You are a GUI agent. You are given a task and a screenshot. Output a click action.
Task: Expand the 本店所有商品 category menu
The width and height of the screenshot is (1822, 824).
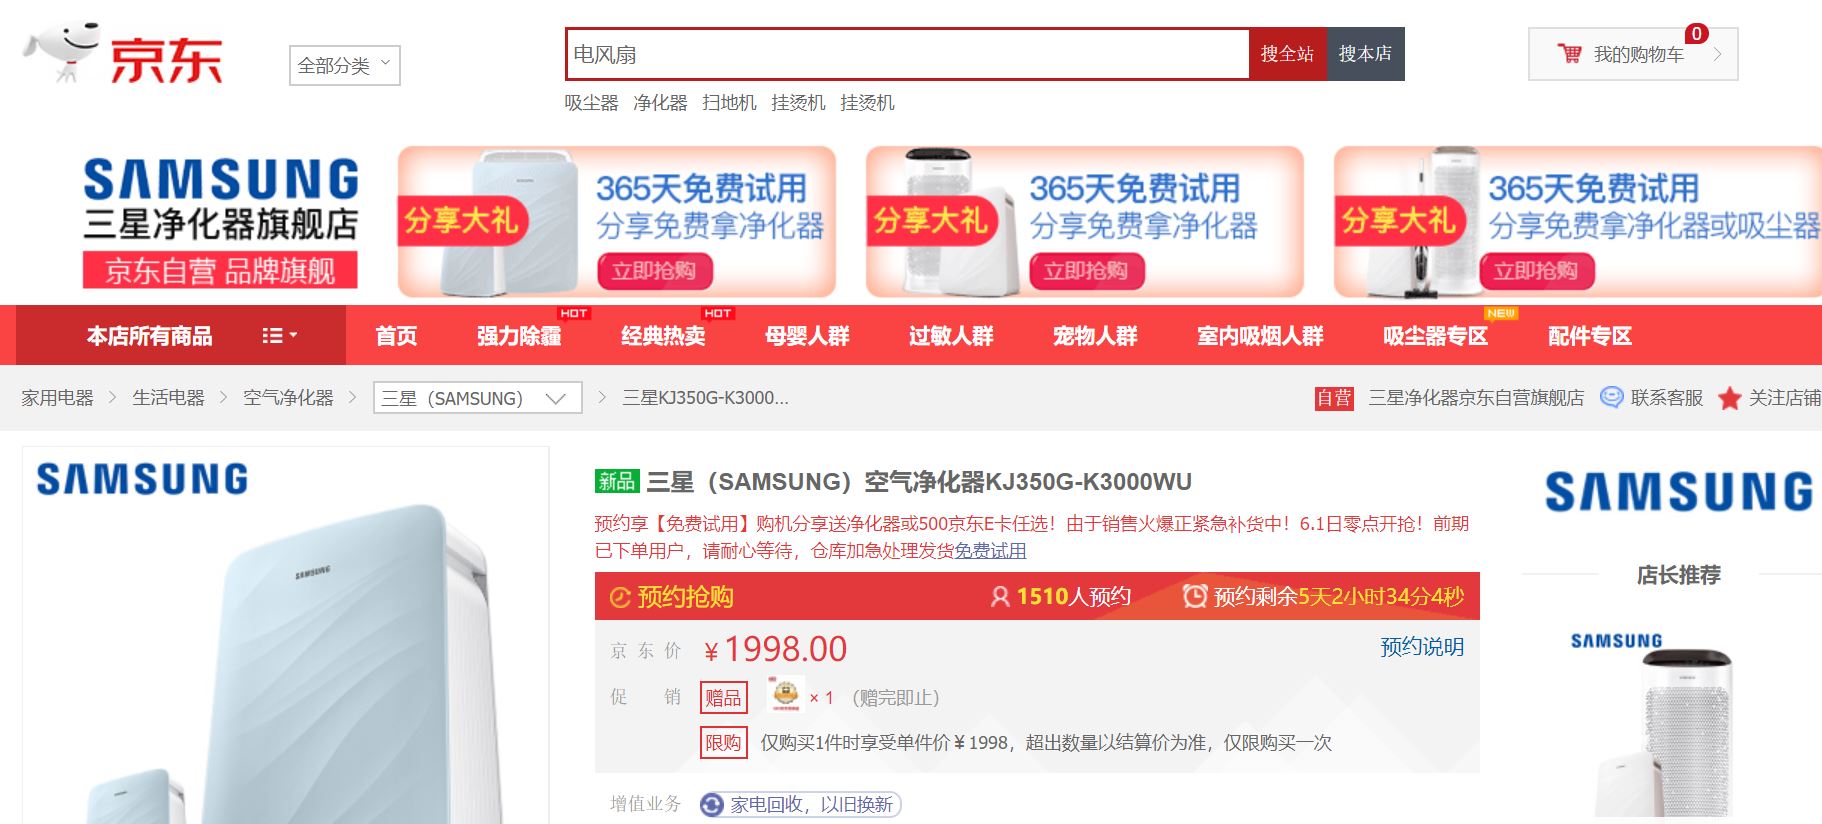point(181,336)
